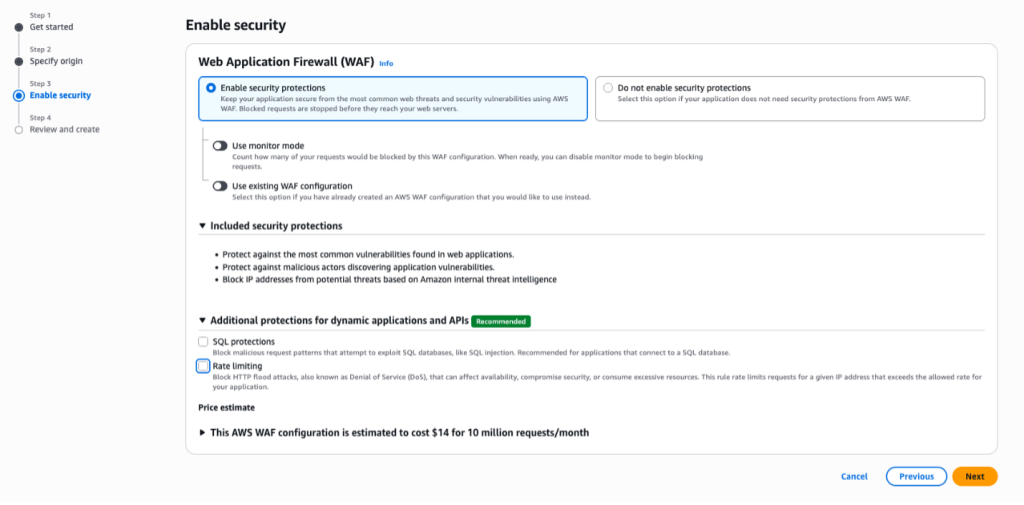The width and height of the screenshot is (1024, 505).
Task: Select Enable security protections radio option
Action: (211, 88)
